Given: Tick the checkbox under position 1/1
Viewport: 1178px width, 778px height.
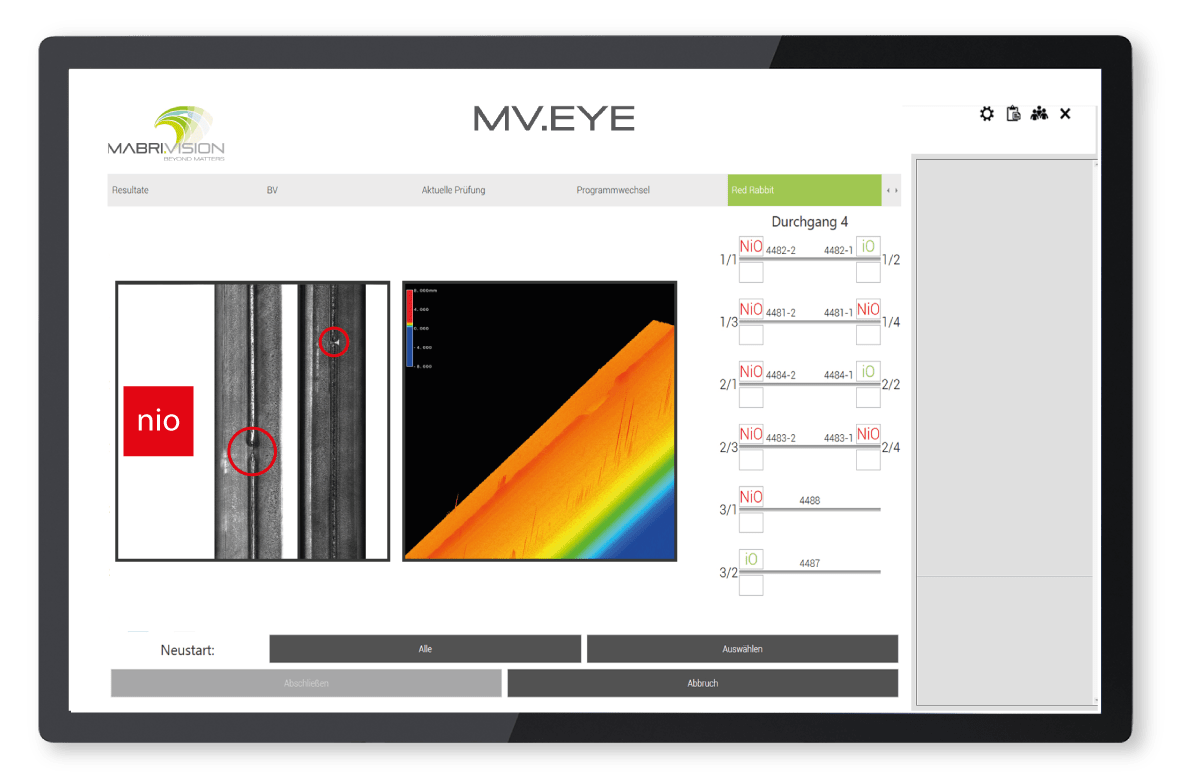Looking at the screenshot, I should click(x=751, y=272).
